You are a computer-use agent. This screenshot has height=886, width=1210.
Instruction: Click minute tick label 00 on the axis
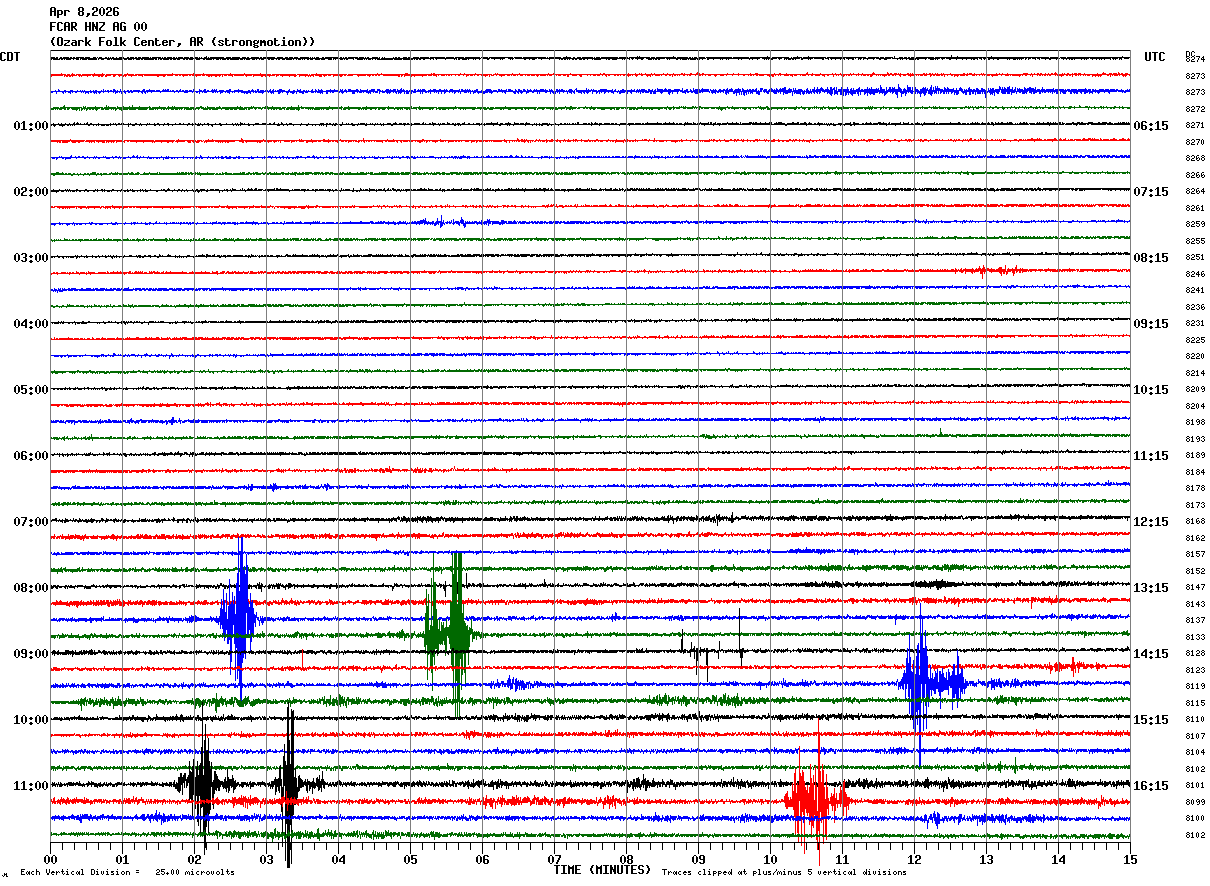tap(50, 859)
